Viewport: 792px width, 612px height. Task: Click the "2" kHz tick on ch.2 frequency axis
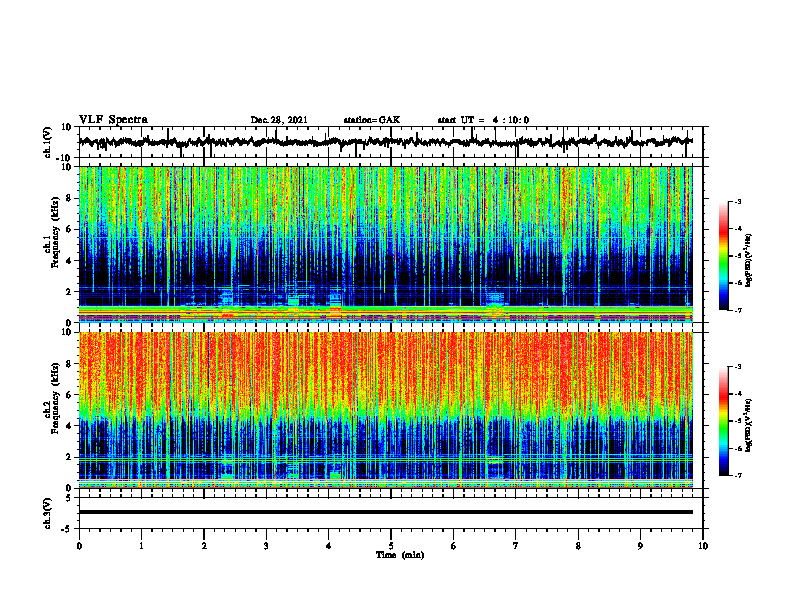pyautogui.click(x=69, y=457)
